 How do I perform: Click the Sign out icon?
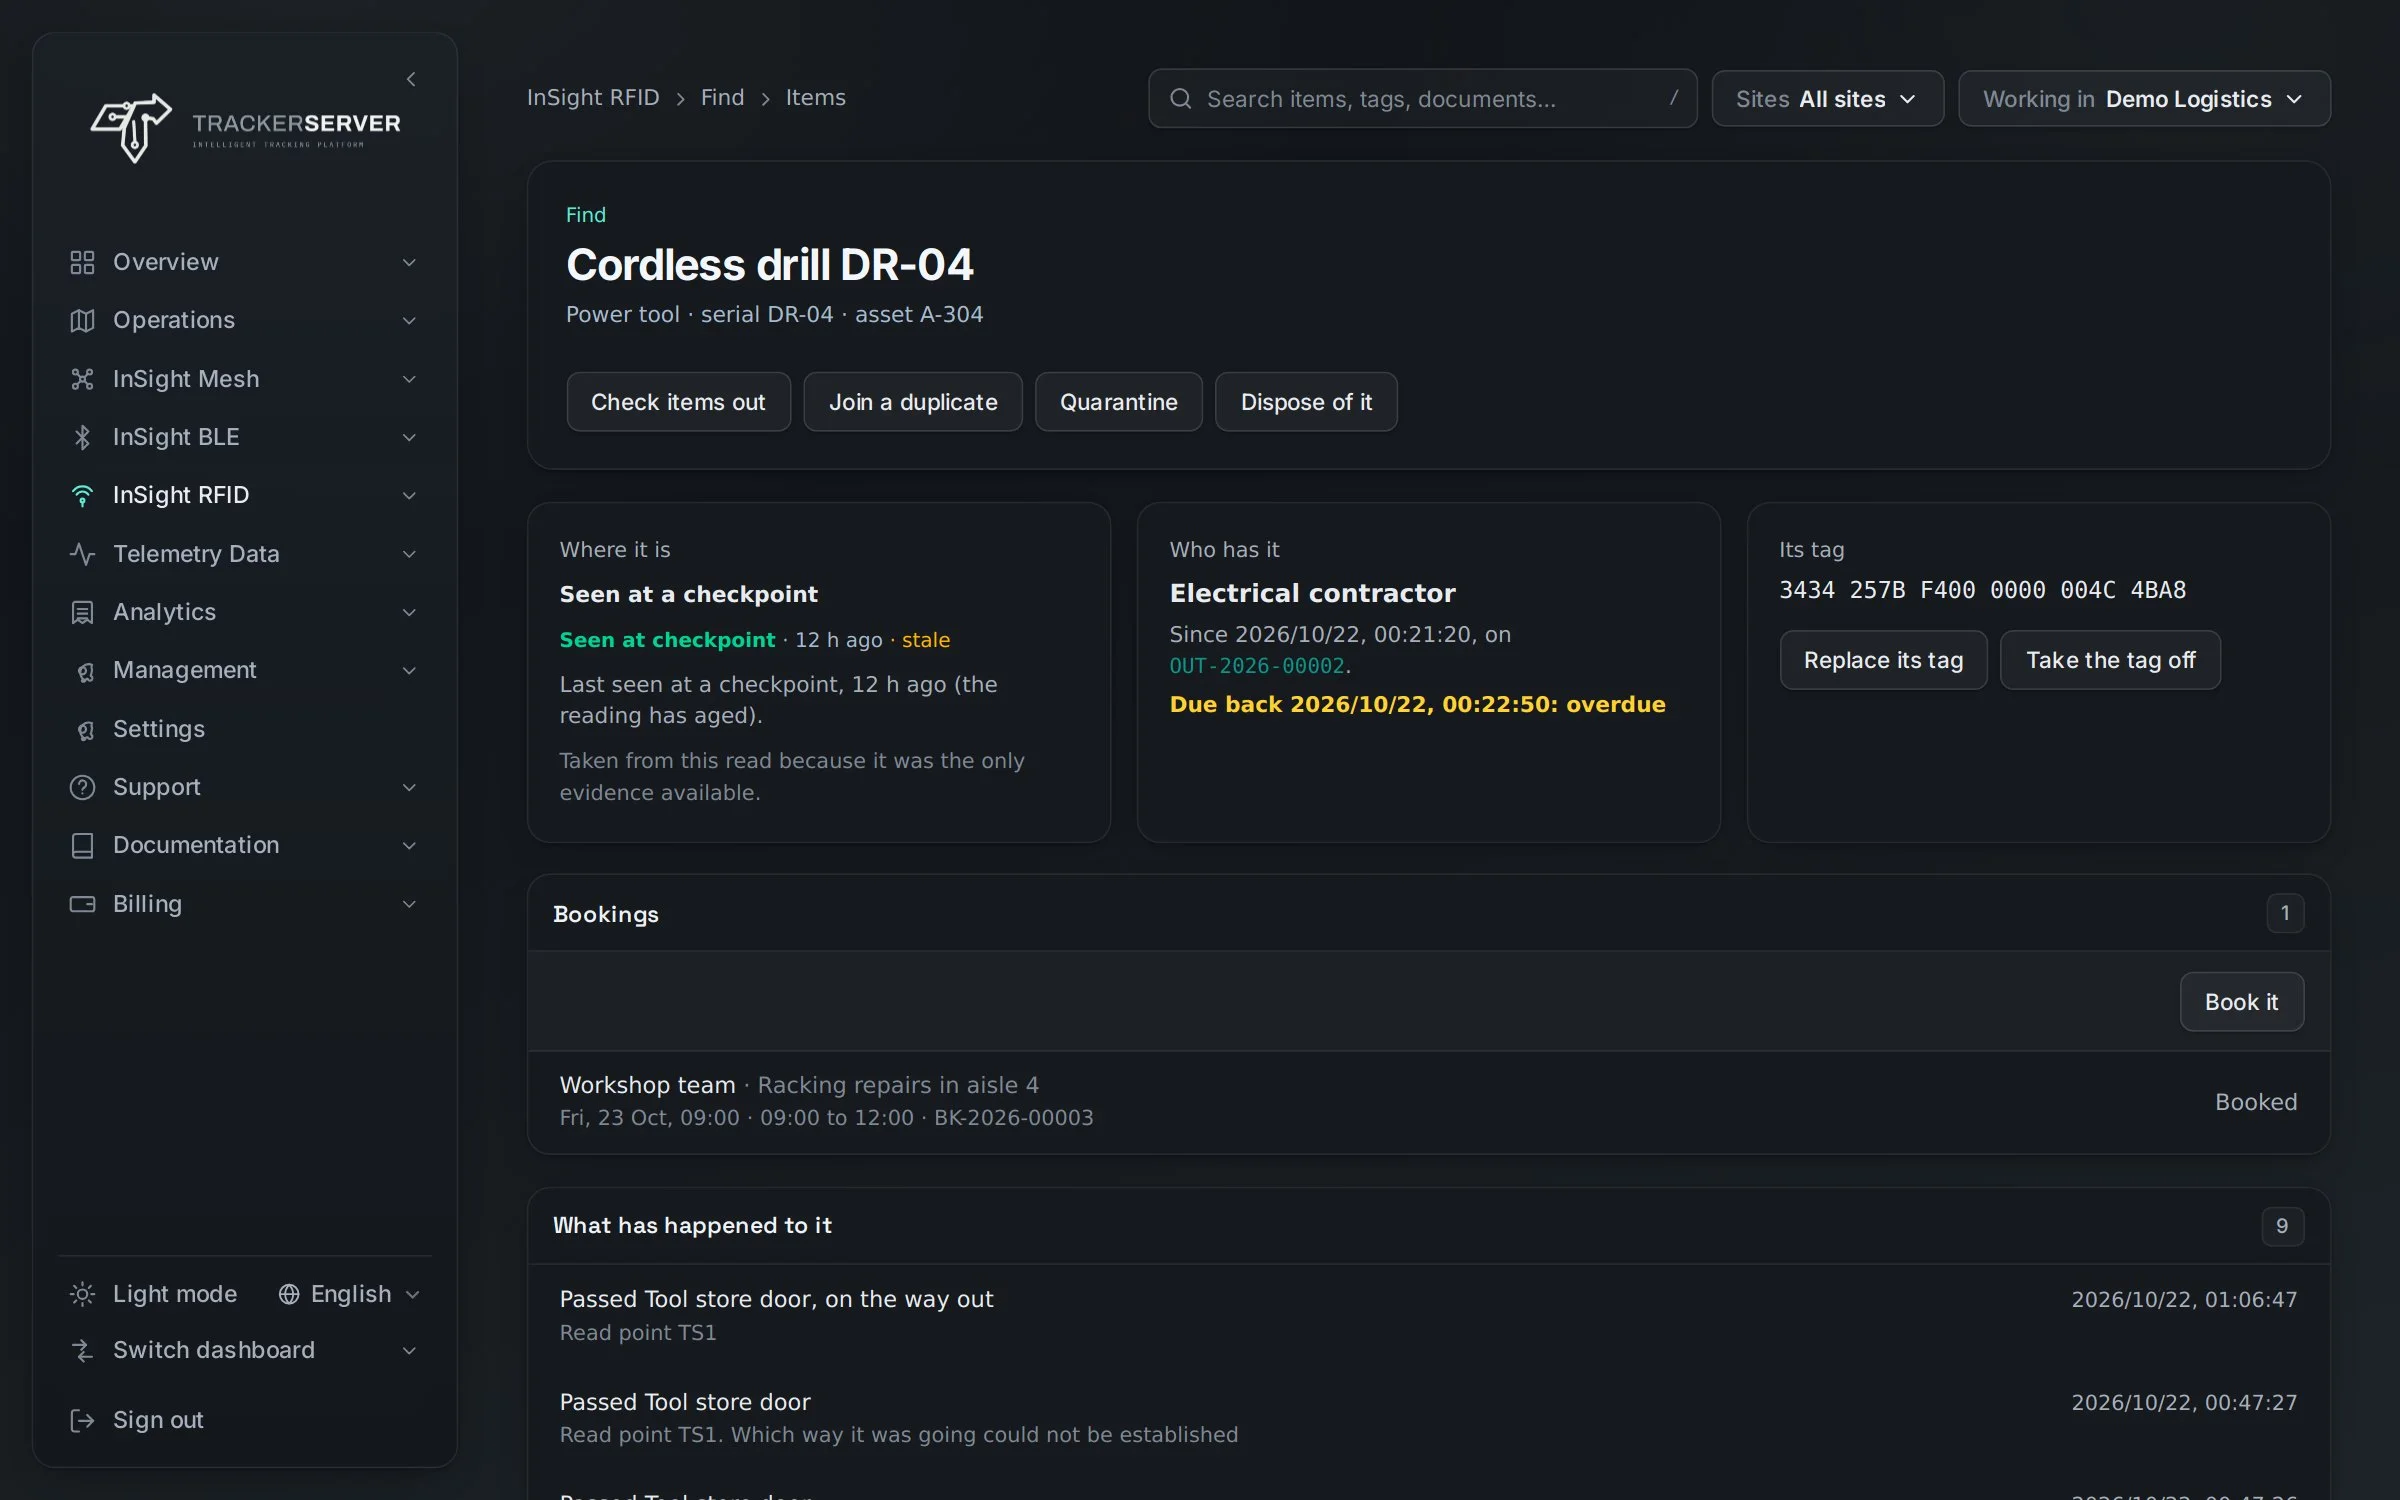(82, 1420)
